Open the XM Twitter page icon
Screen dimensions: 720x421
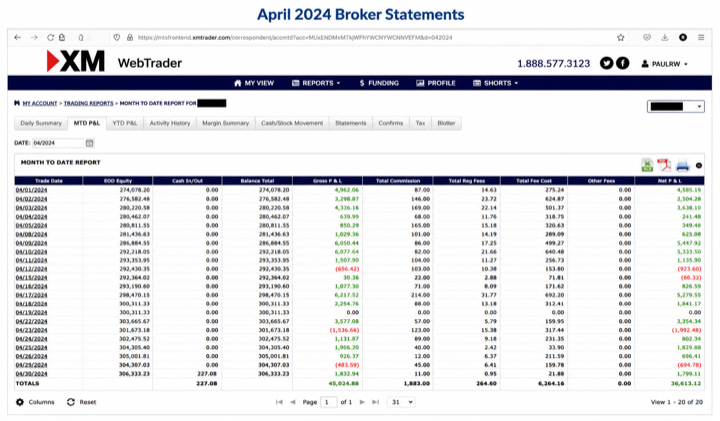pyautogui.click(x=606, y=63)
